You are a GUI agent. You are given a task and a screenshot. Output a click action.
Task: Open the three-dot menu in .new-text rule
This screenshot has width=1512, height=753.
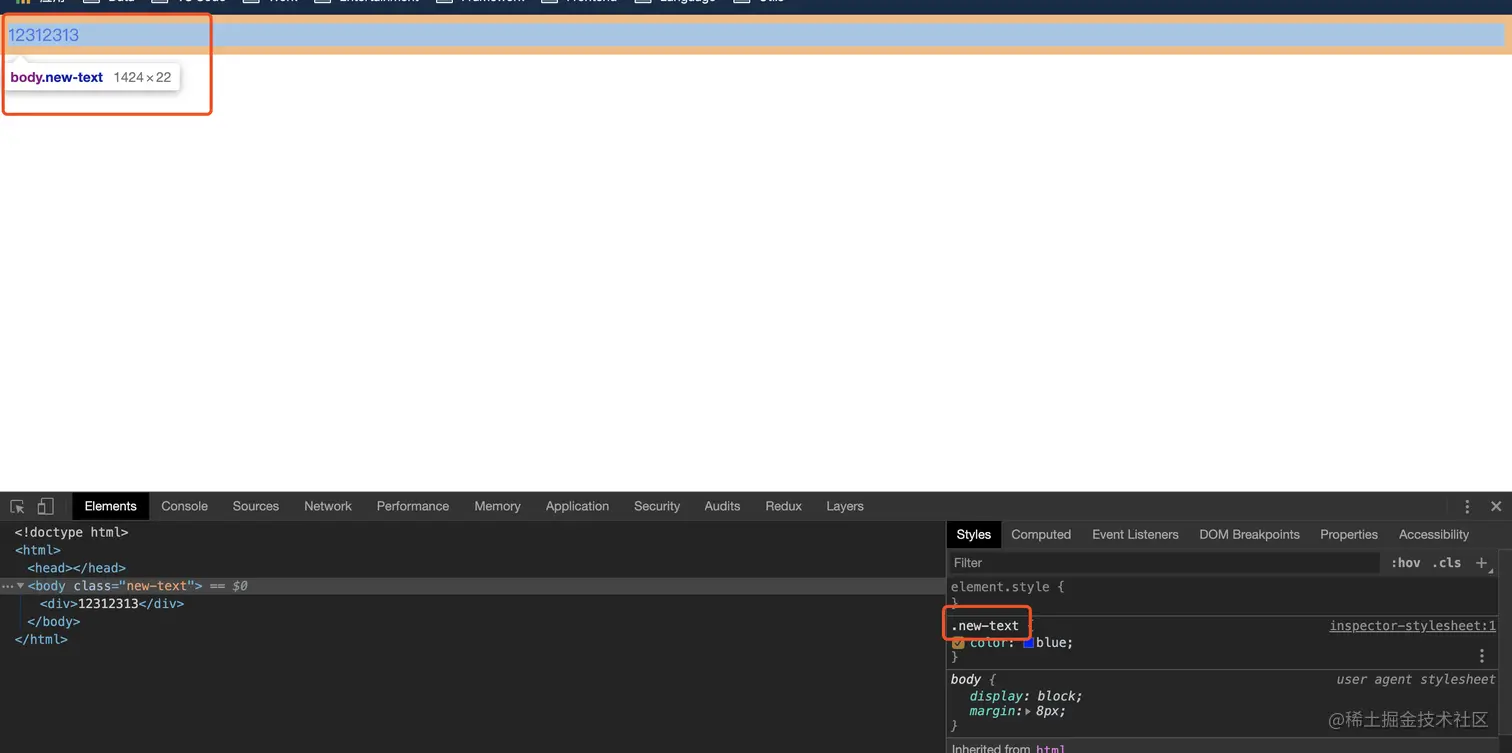click(x=1482, y=656)
